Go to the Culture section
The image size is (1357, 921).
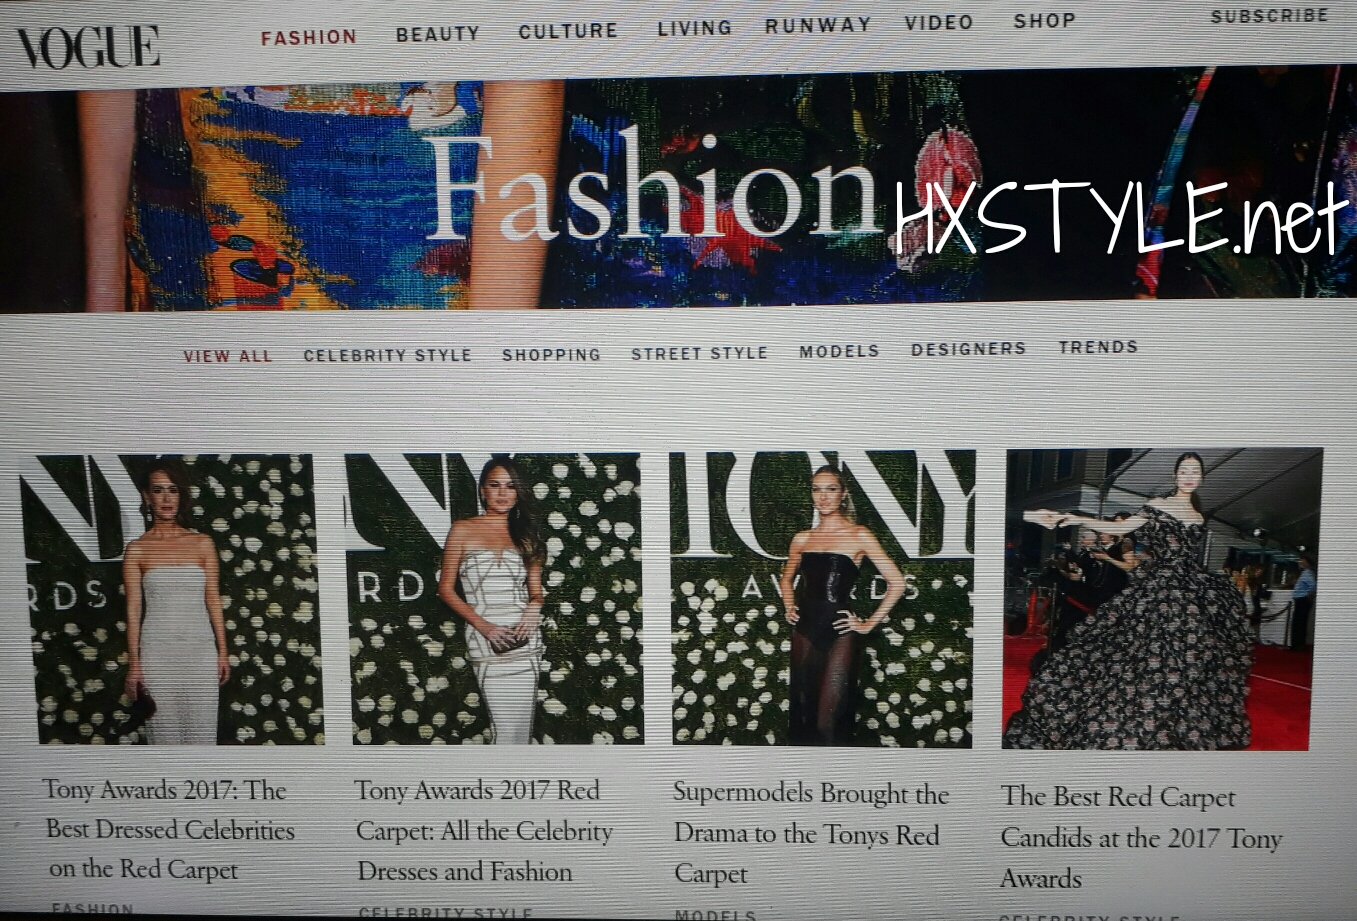(x=567, y=31)
